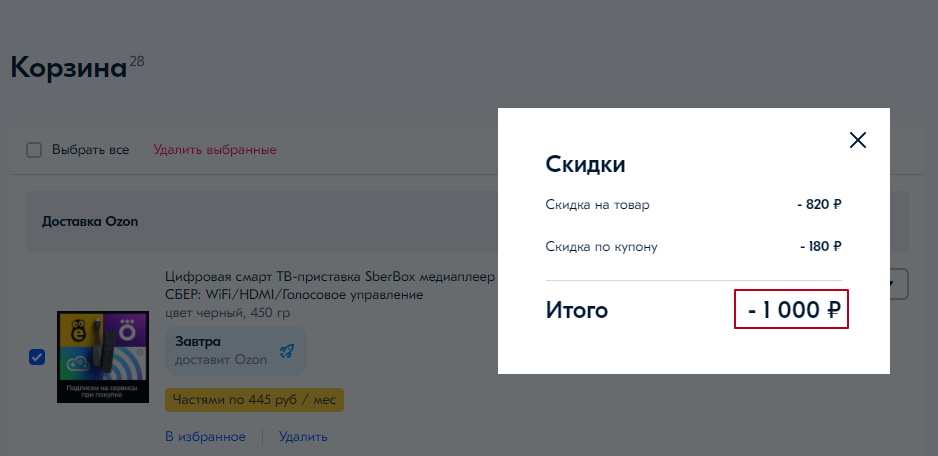Add SberBox to В избранное
The image size is (938, 456).
click(x=205, y=436)
